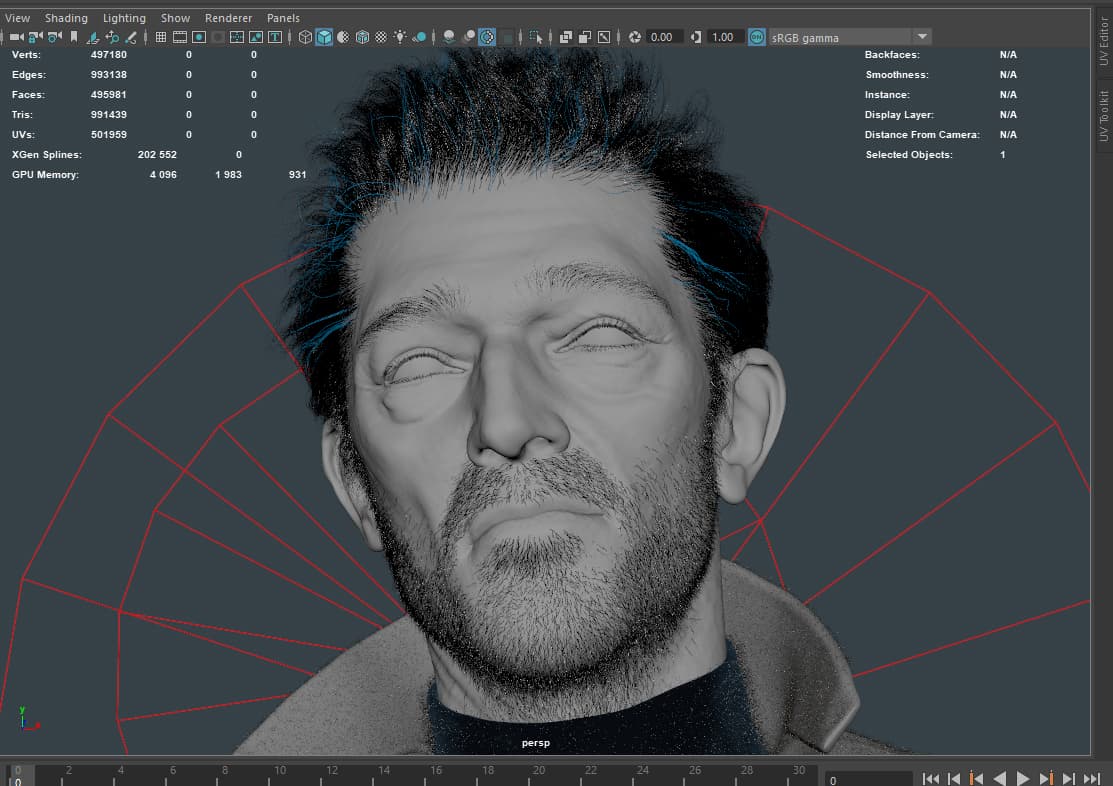Screen dimensions: 1113x786
Task: Click Go to Start of playback range
Action: coord(931,779)
